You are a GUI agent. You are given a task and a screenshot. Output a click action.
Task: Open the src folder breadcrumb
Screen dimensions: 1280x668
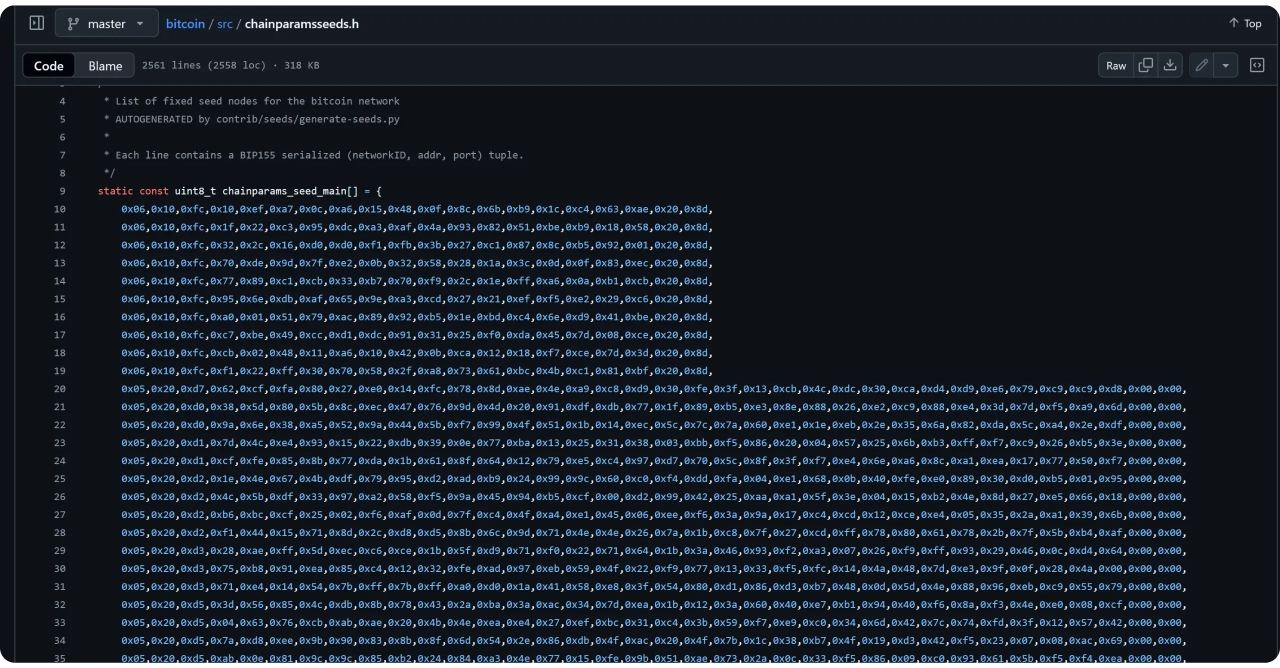[x=224, y=23]
